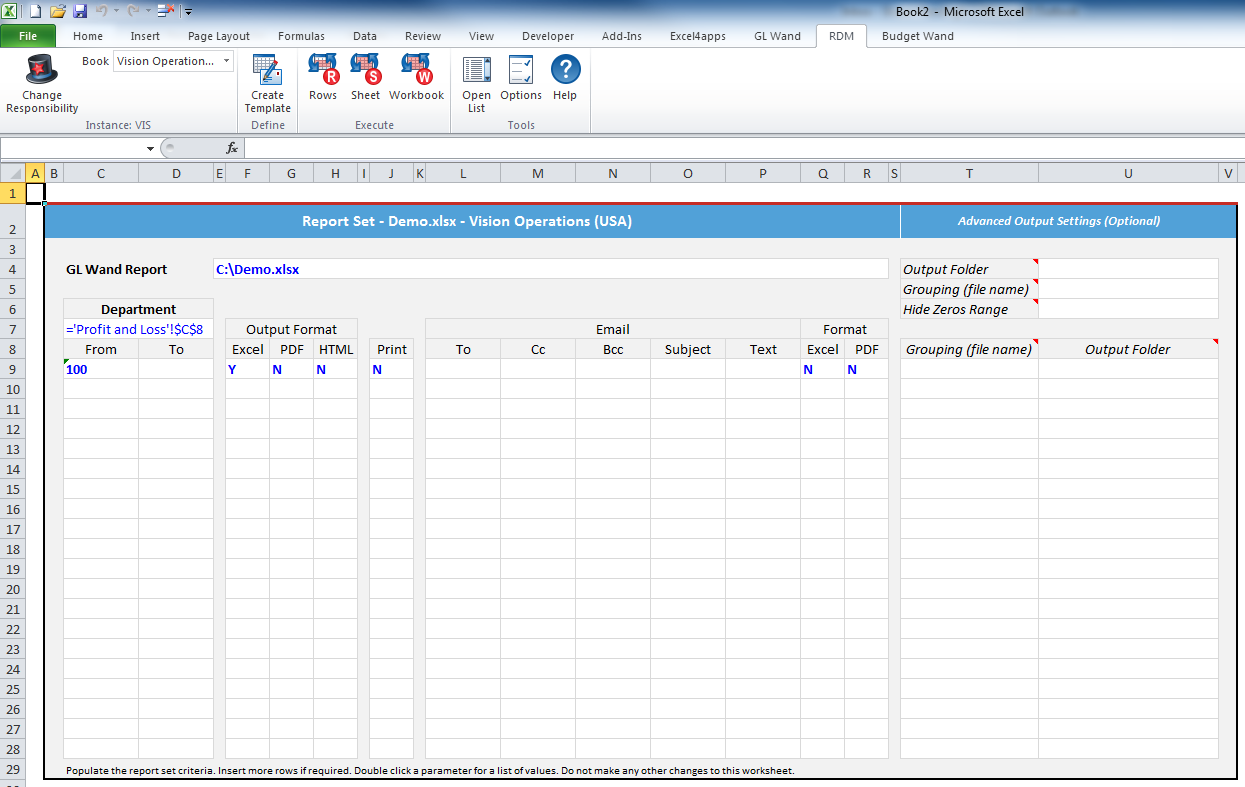This screenshot has width=1245, height=787.
Task: Click the Undo icon in quick access toolbar
Action: pyautogui.click(x=101, y=11)
